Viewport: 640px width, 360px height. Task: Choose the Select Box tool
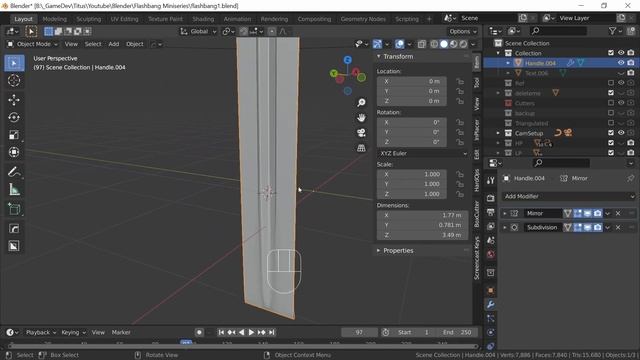[x=14, y=63]
